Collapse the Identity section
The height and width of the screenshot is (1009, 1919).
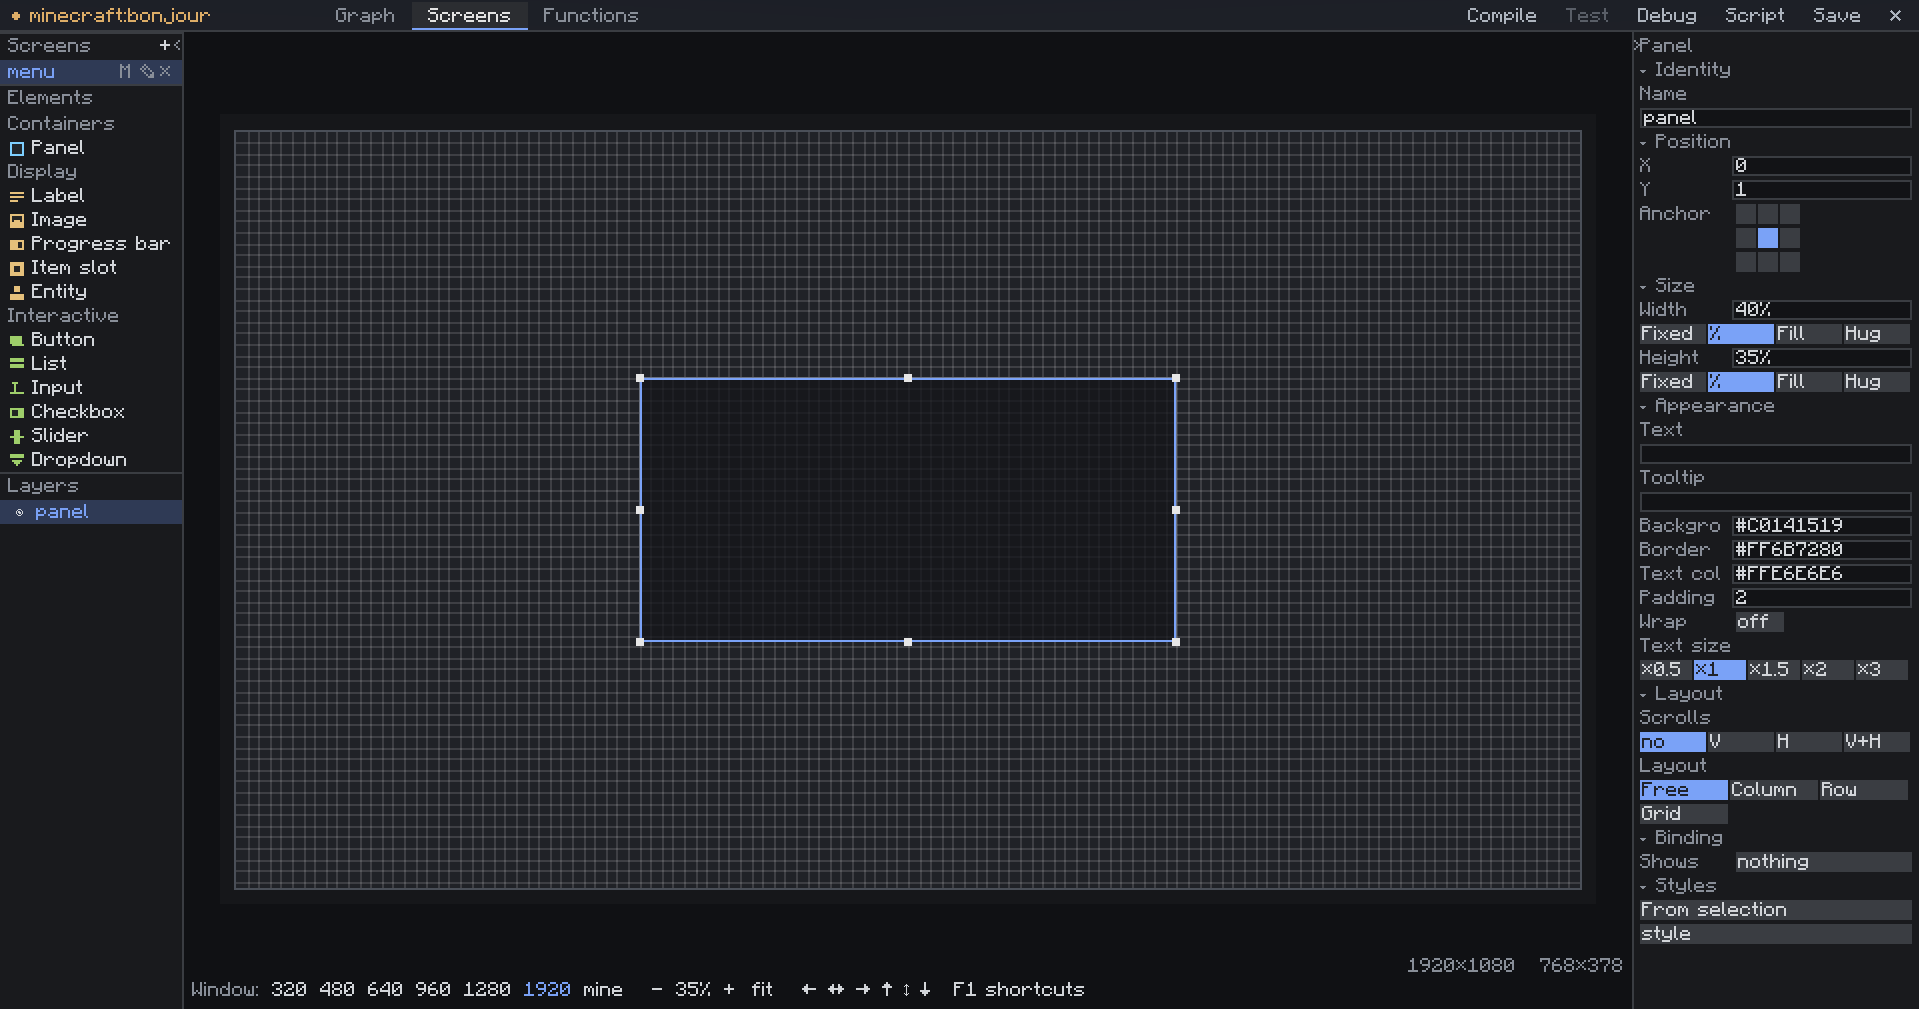(x=1685, y=69)
